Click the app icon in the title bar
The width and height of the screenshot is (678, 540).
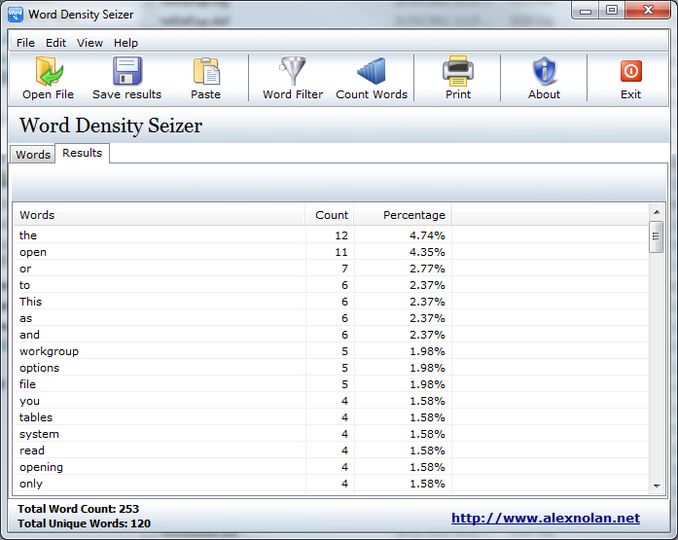coord(16,14)
